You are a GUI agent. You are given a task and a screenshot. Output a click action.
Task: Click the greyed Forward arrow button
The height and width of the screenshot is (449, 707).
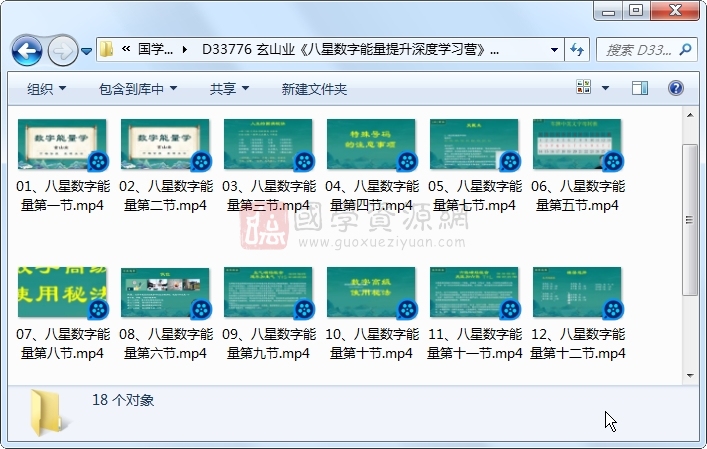click(x=62, y=50)
